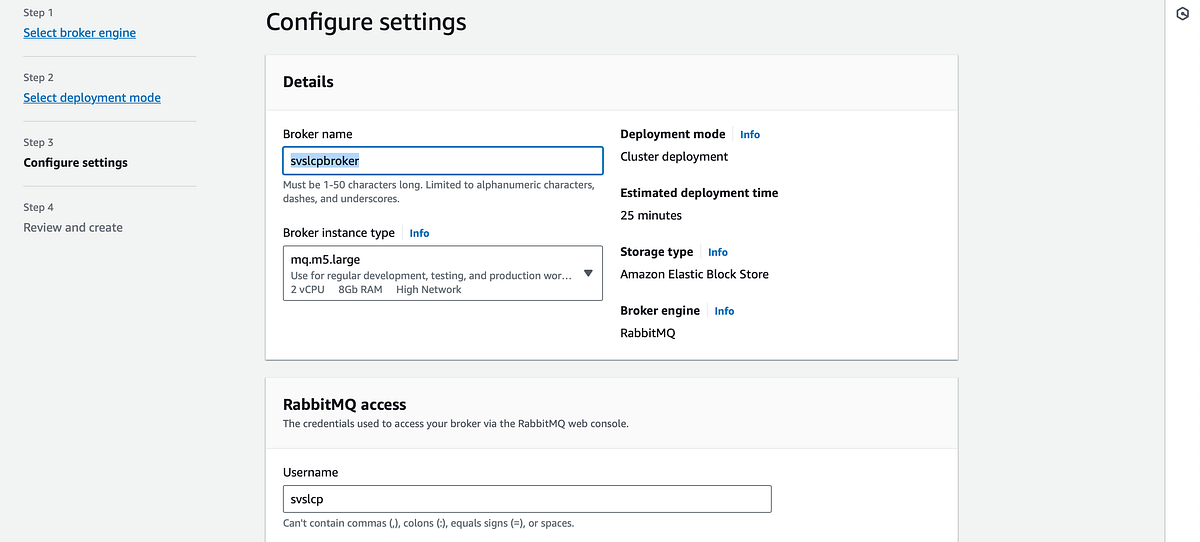Viewport: 1200px width, 542px height.
Task: Click the 'Configure settings' page heading
Action: 366,21
